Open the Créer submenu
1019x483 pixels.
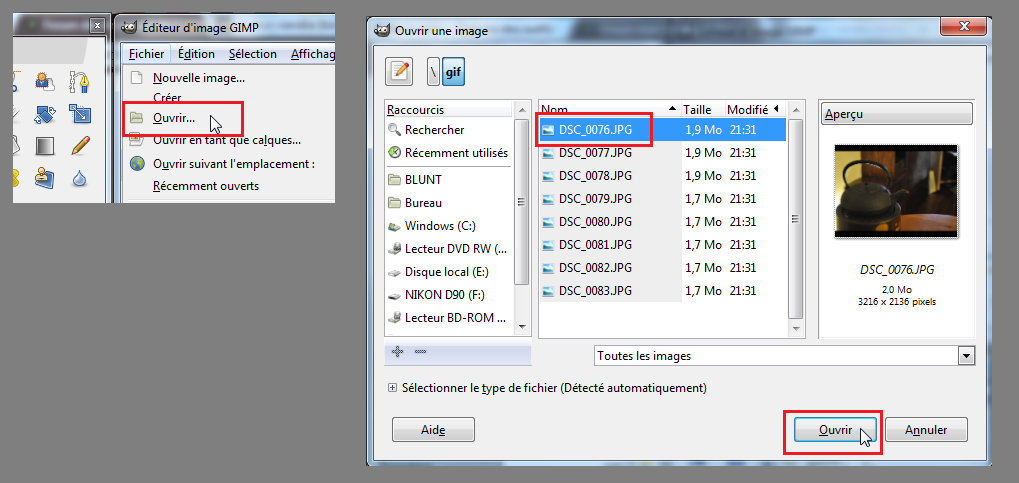click(167, 98)
